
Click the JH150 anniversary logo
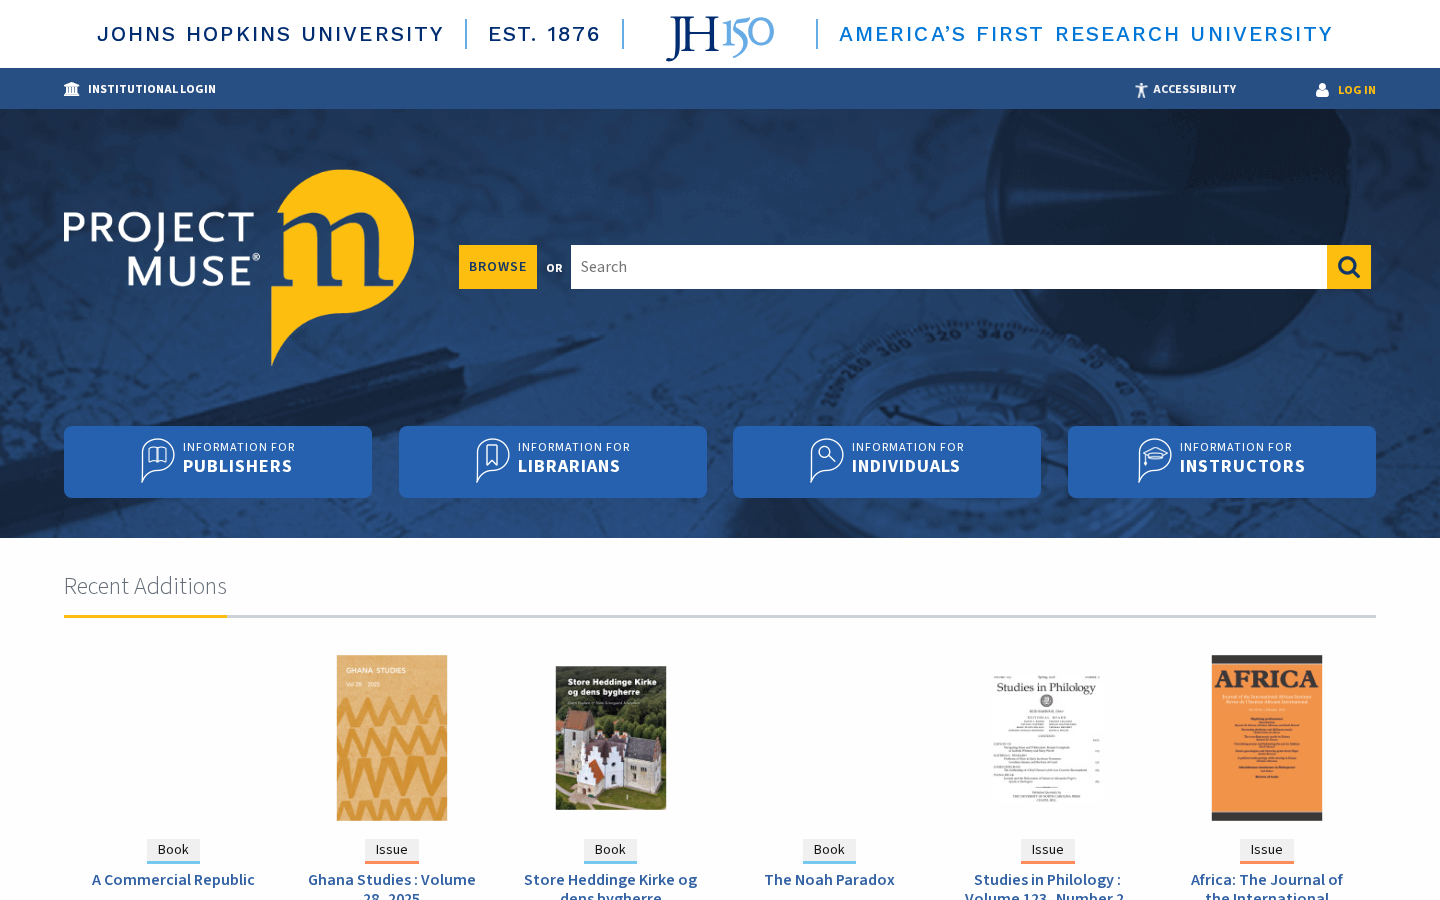(x=720, y=37)
